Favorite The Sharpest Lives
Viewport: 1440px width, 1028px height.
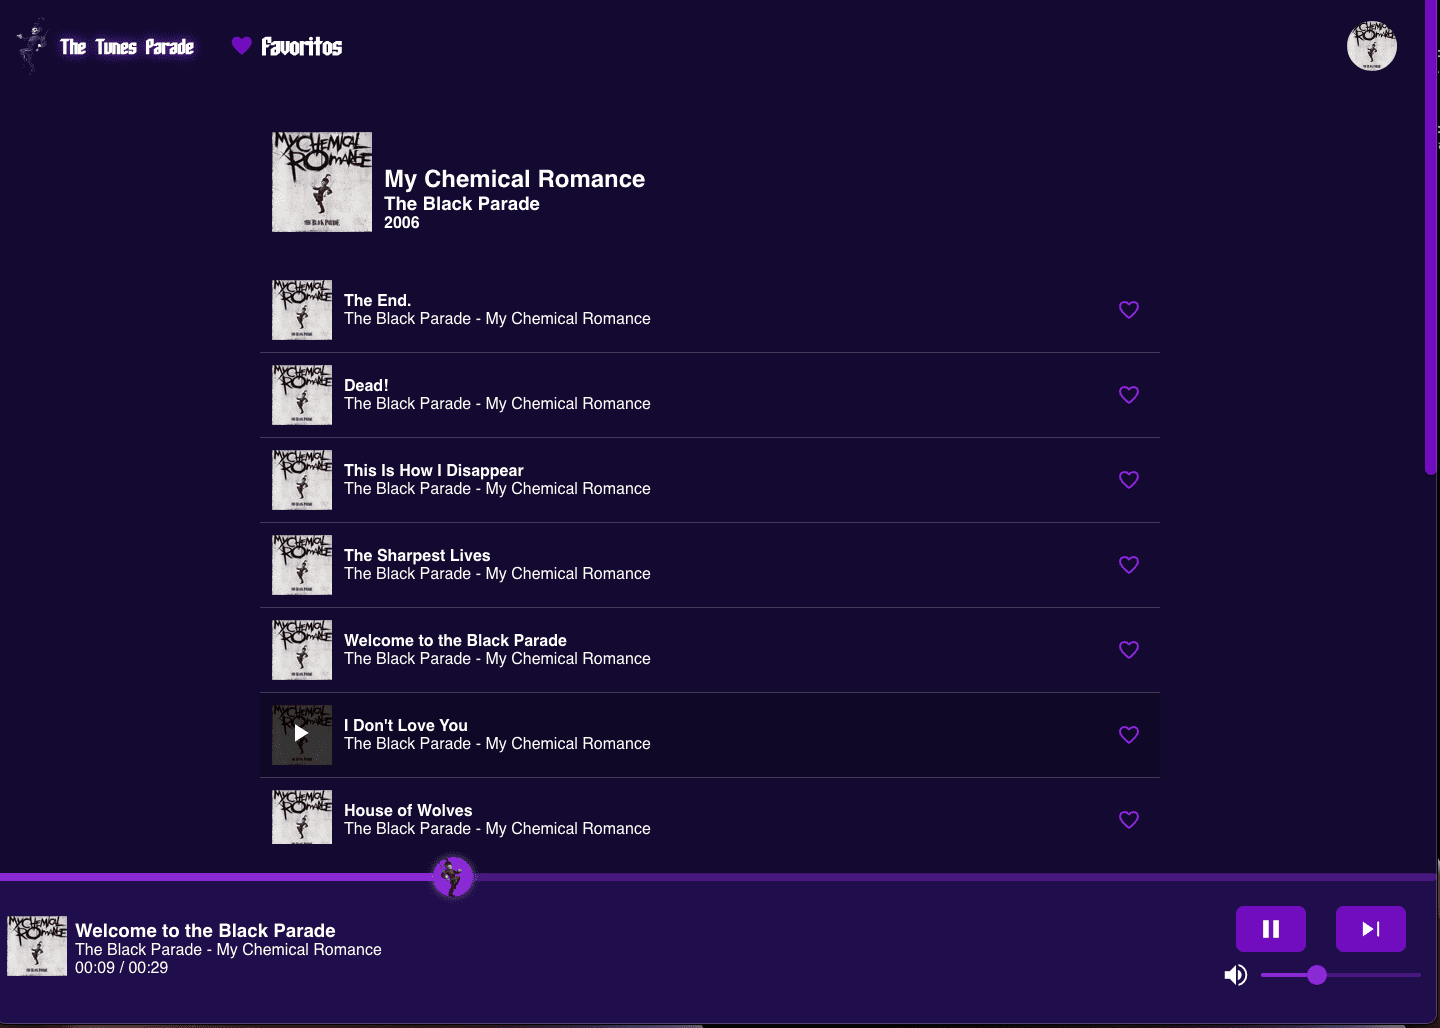[x=1128, y=565]
